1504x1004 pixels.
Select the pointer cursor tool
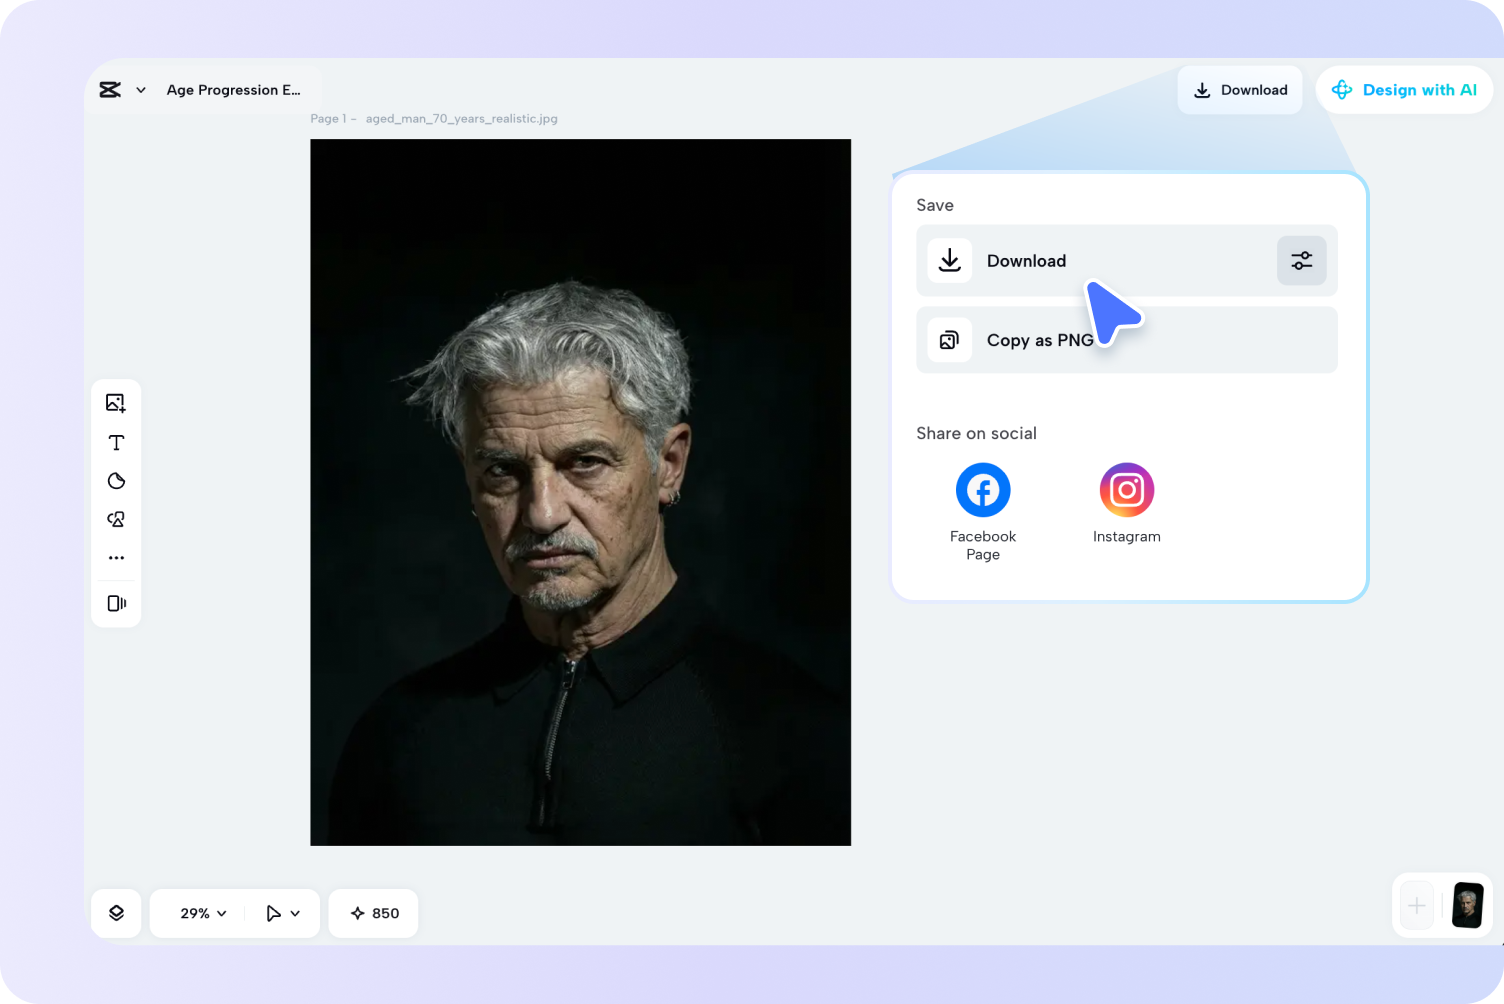click(x=273, y=913)
